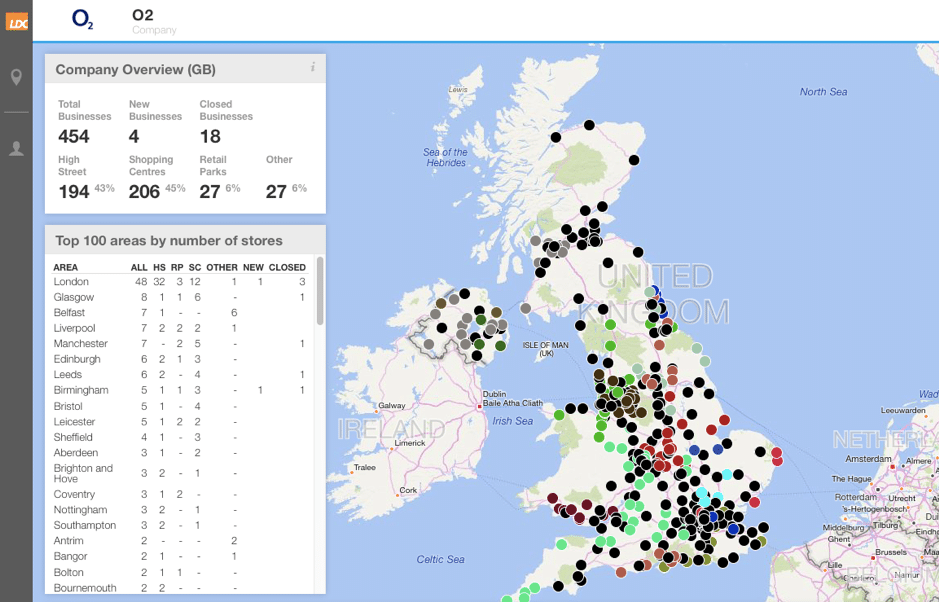Click the AREA column header
The width and height of the screenshot is (939, 602).
(65, 267)
